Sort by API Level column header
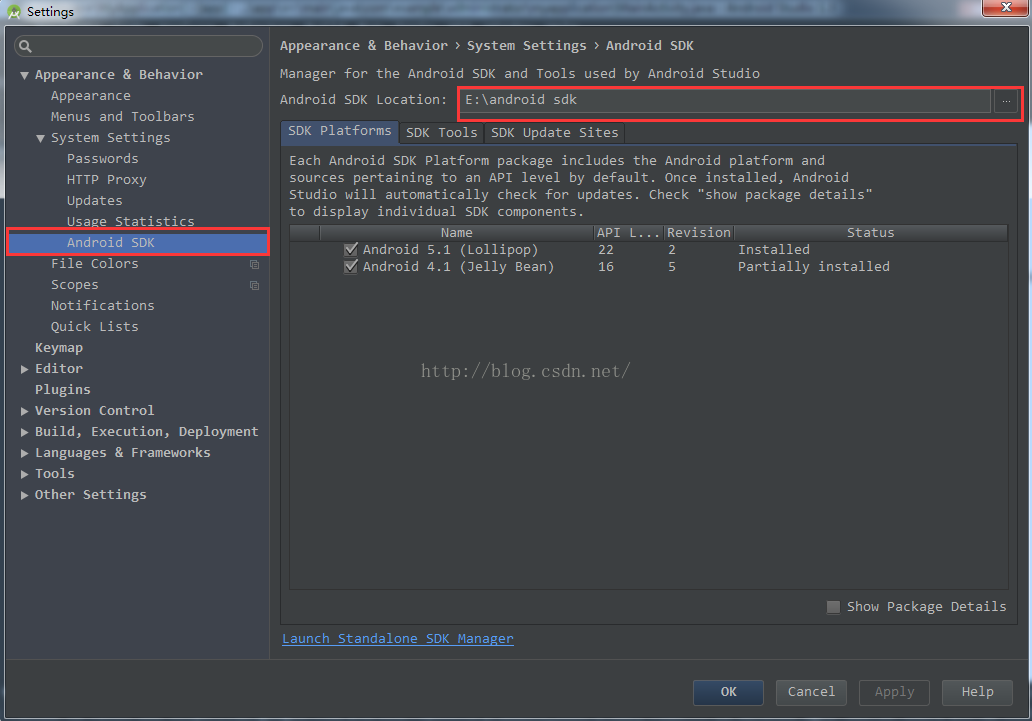1032x721 pixels. (x=629, y=232)
